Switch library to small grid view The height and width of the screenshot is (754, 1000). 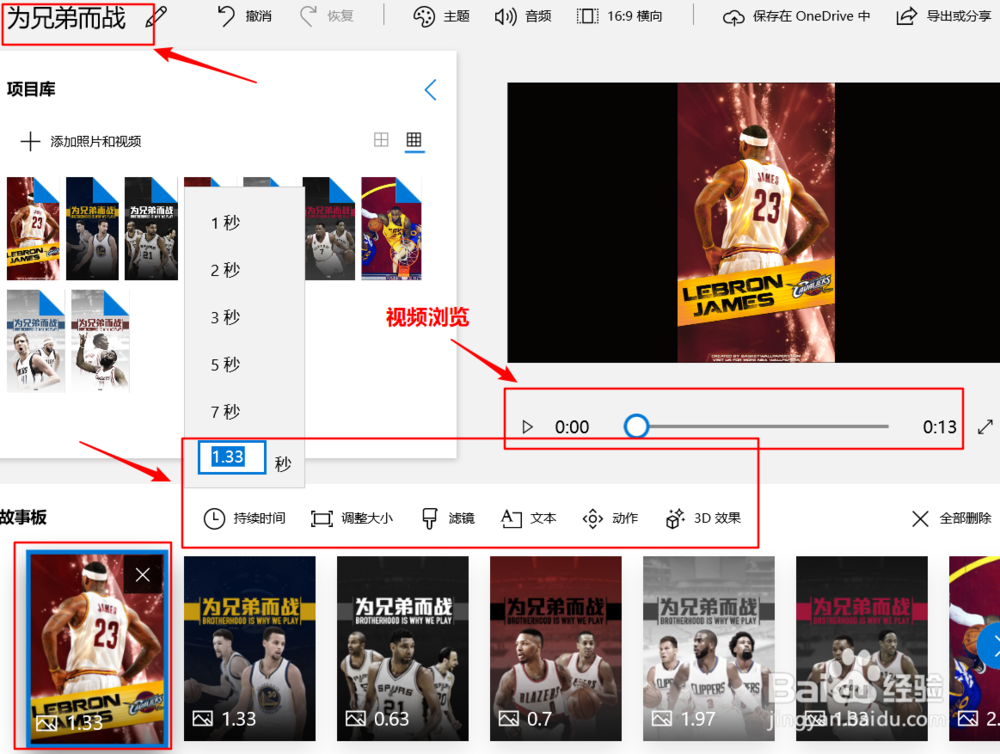pos(414,140)
